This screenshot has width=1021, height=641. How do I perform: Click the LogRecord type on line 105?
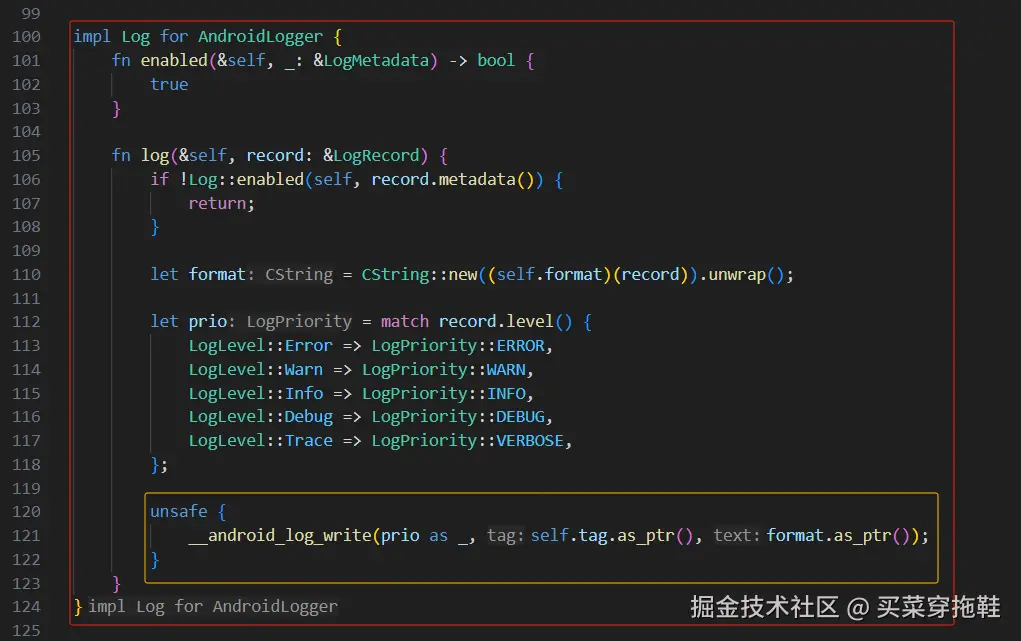pos(376,156)
